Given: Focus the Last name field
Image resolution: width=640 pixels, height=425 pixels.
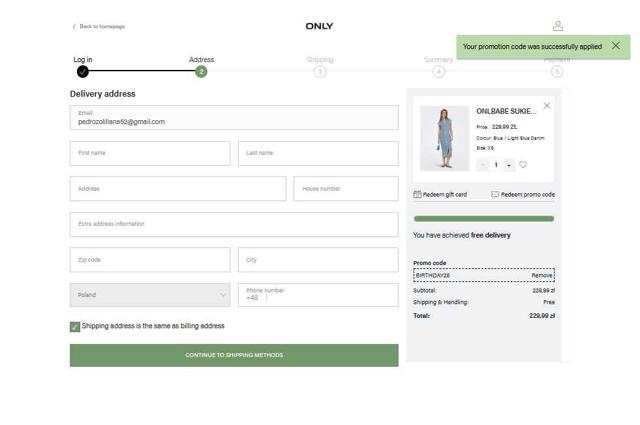Looking at the screenshot, I should pos(318,153).
